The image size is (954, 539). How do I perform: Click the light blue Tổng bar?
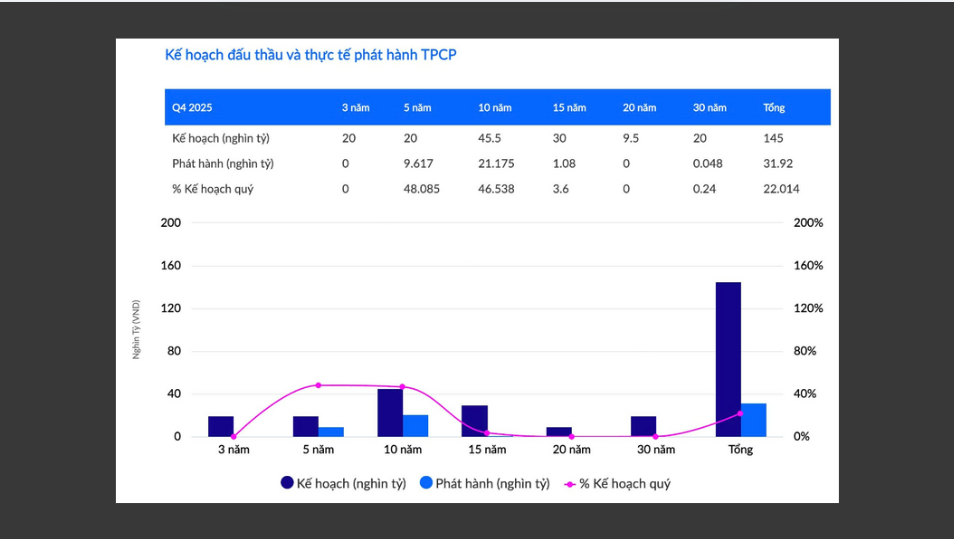(x=754, y=420)
